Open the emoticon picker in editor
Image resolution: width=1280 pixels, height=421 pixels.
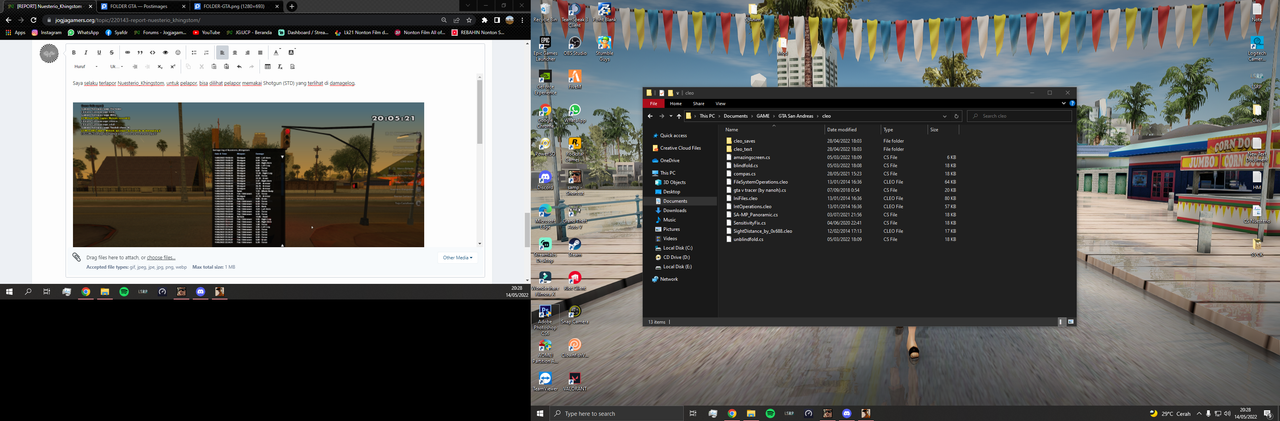(x=178, y=53)
